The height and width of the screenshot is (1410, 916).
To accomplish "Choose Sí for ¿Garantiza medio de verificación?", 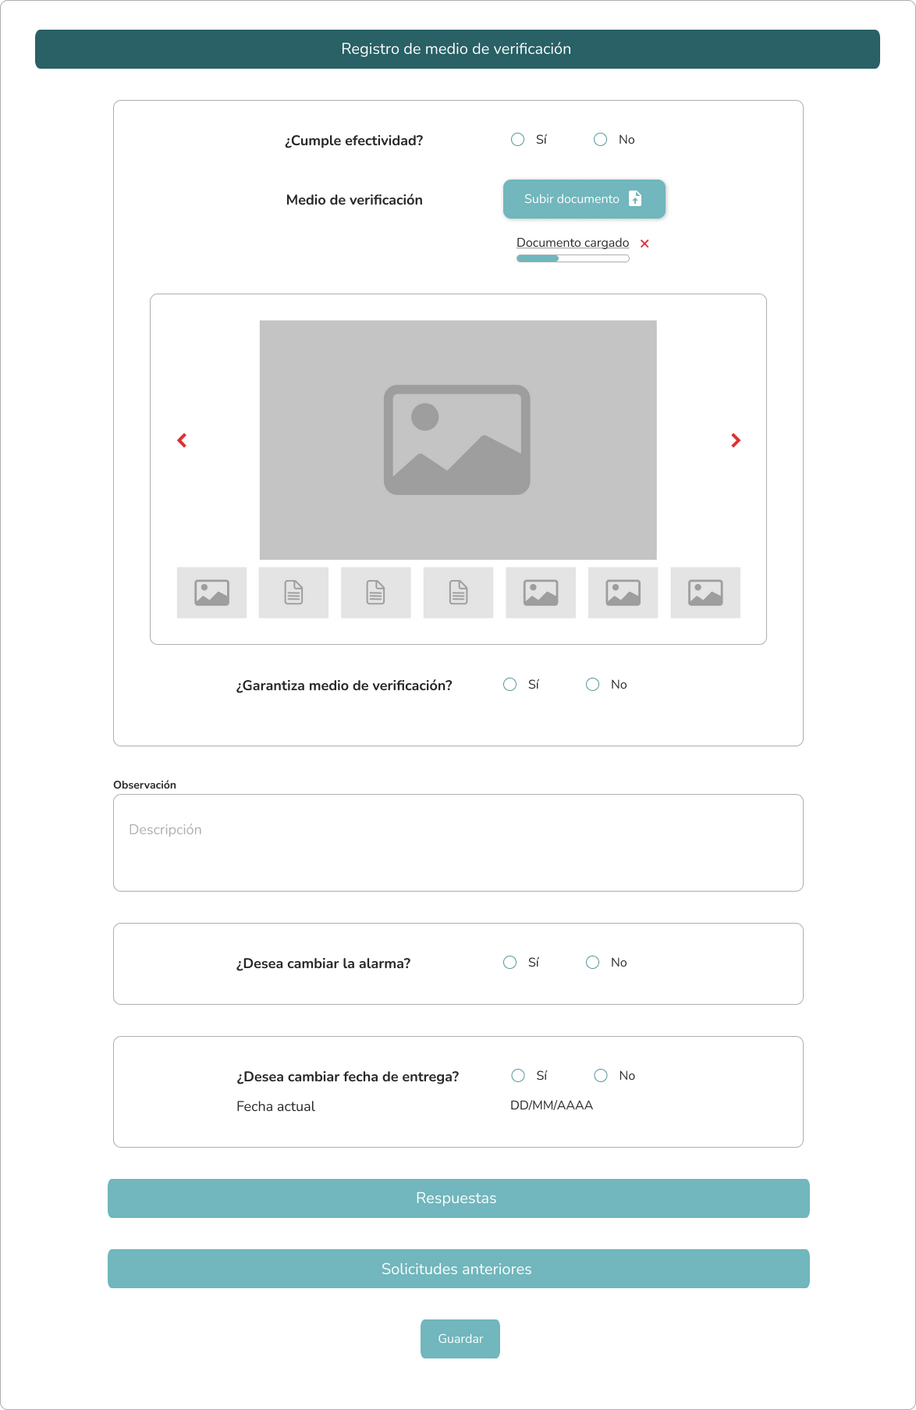I will pos(510,685).
